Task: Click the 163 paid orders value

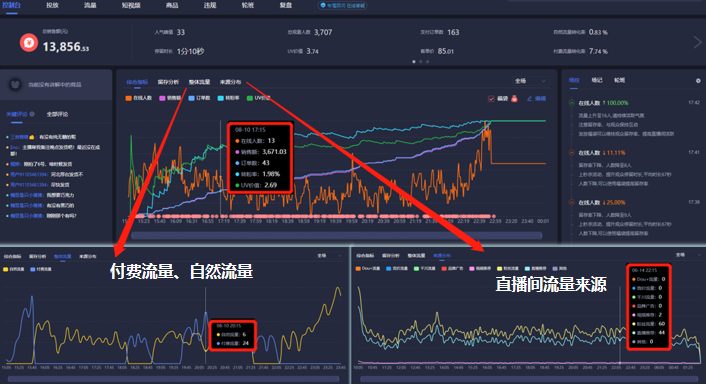Action: point(453,32)
